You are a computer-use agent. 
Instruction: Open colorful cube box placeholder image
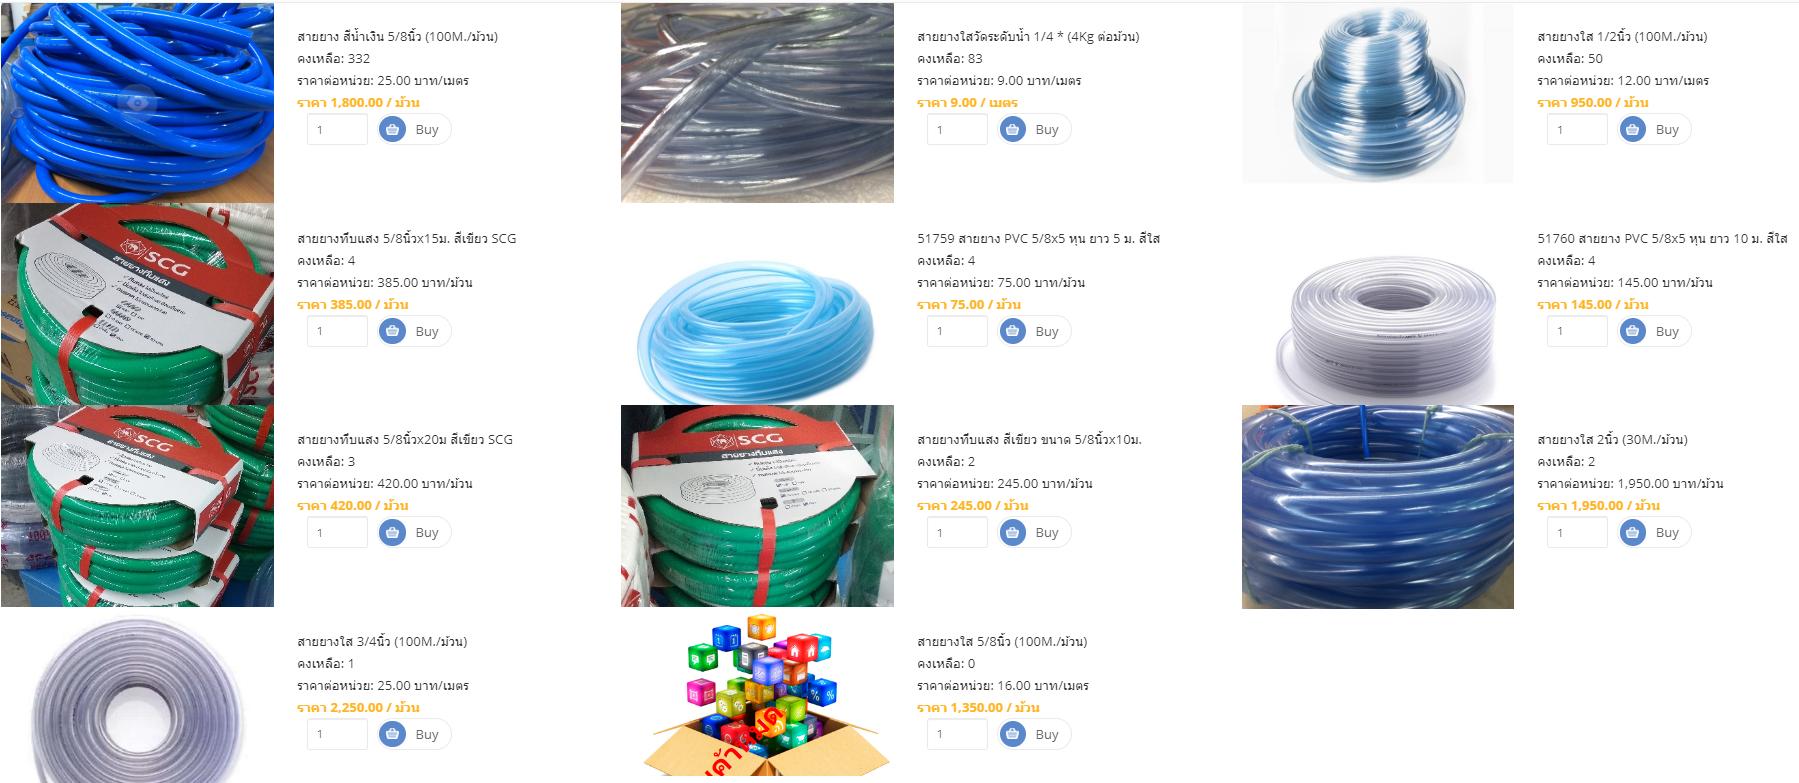757,695
